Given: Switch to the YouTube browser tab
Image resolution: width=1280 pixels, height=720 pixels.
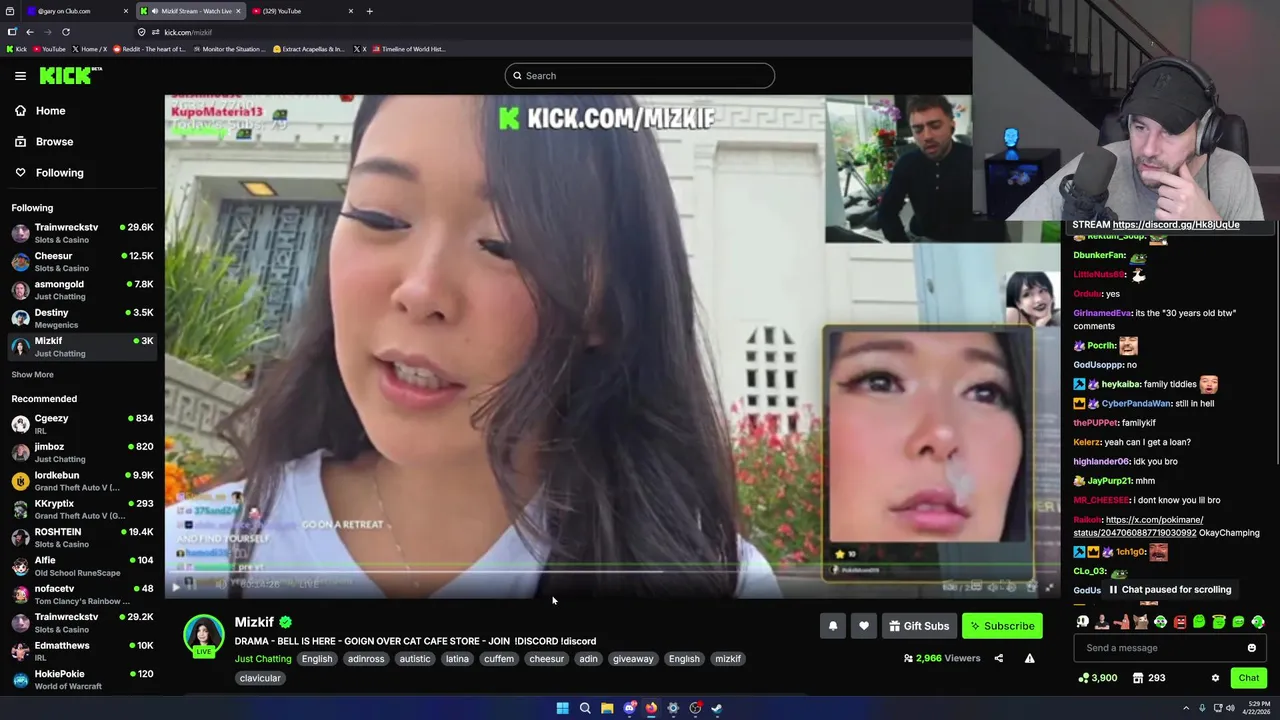Looking at the screenshot, I should coord(302,11).
